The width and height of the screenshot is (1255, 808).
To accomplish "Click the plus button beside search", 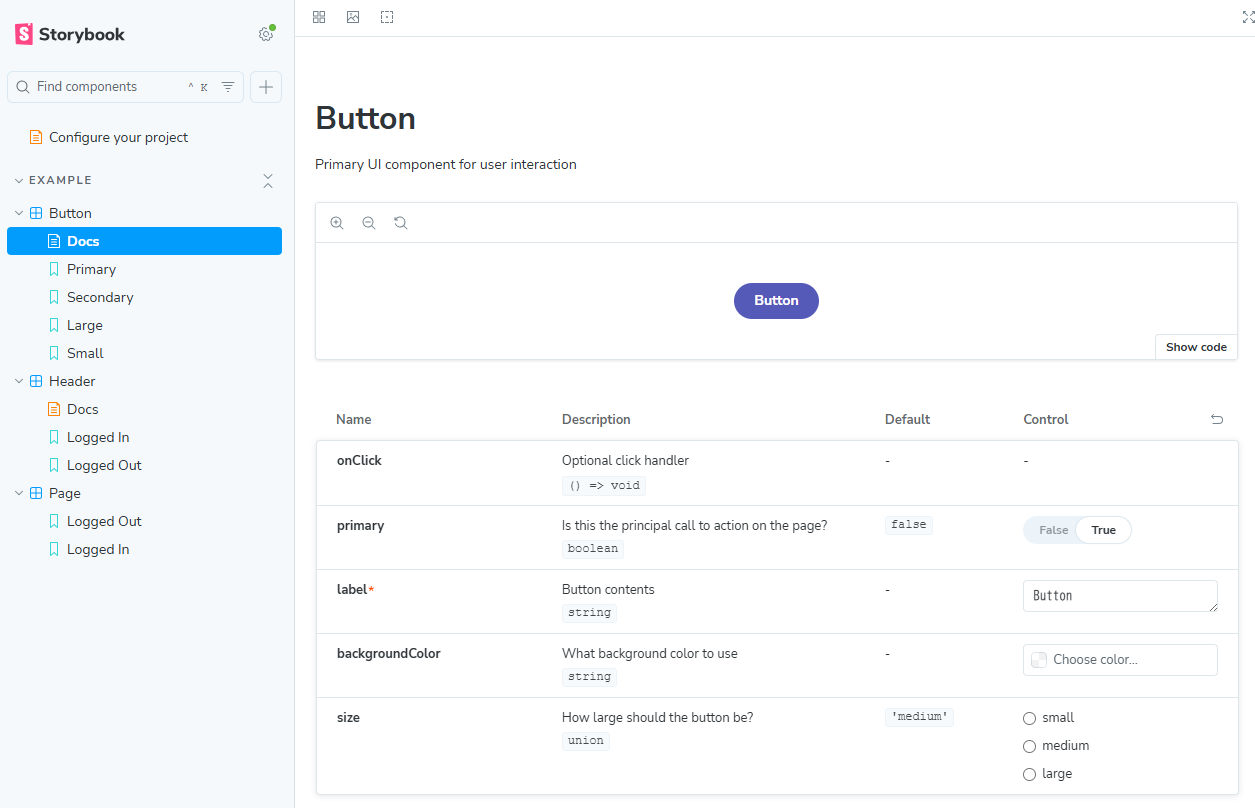I will (x=266, y=87).
